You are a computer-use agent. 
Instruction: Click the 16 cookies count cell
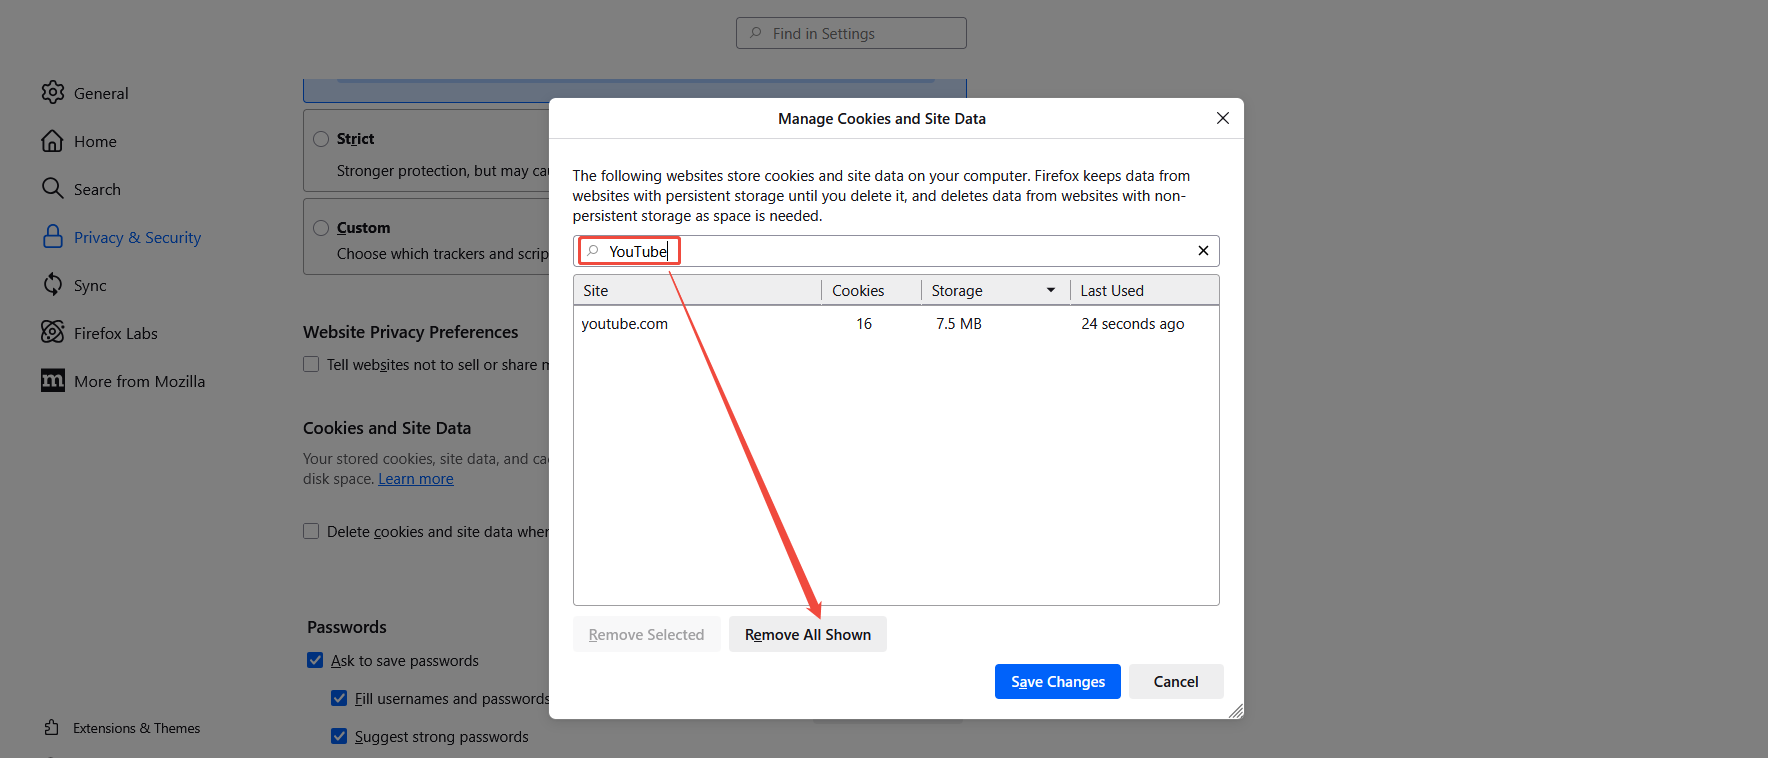864,323
